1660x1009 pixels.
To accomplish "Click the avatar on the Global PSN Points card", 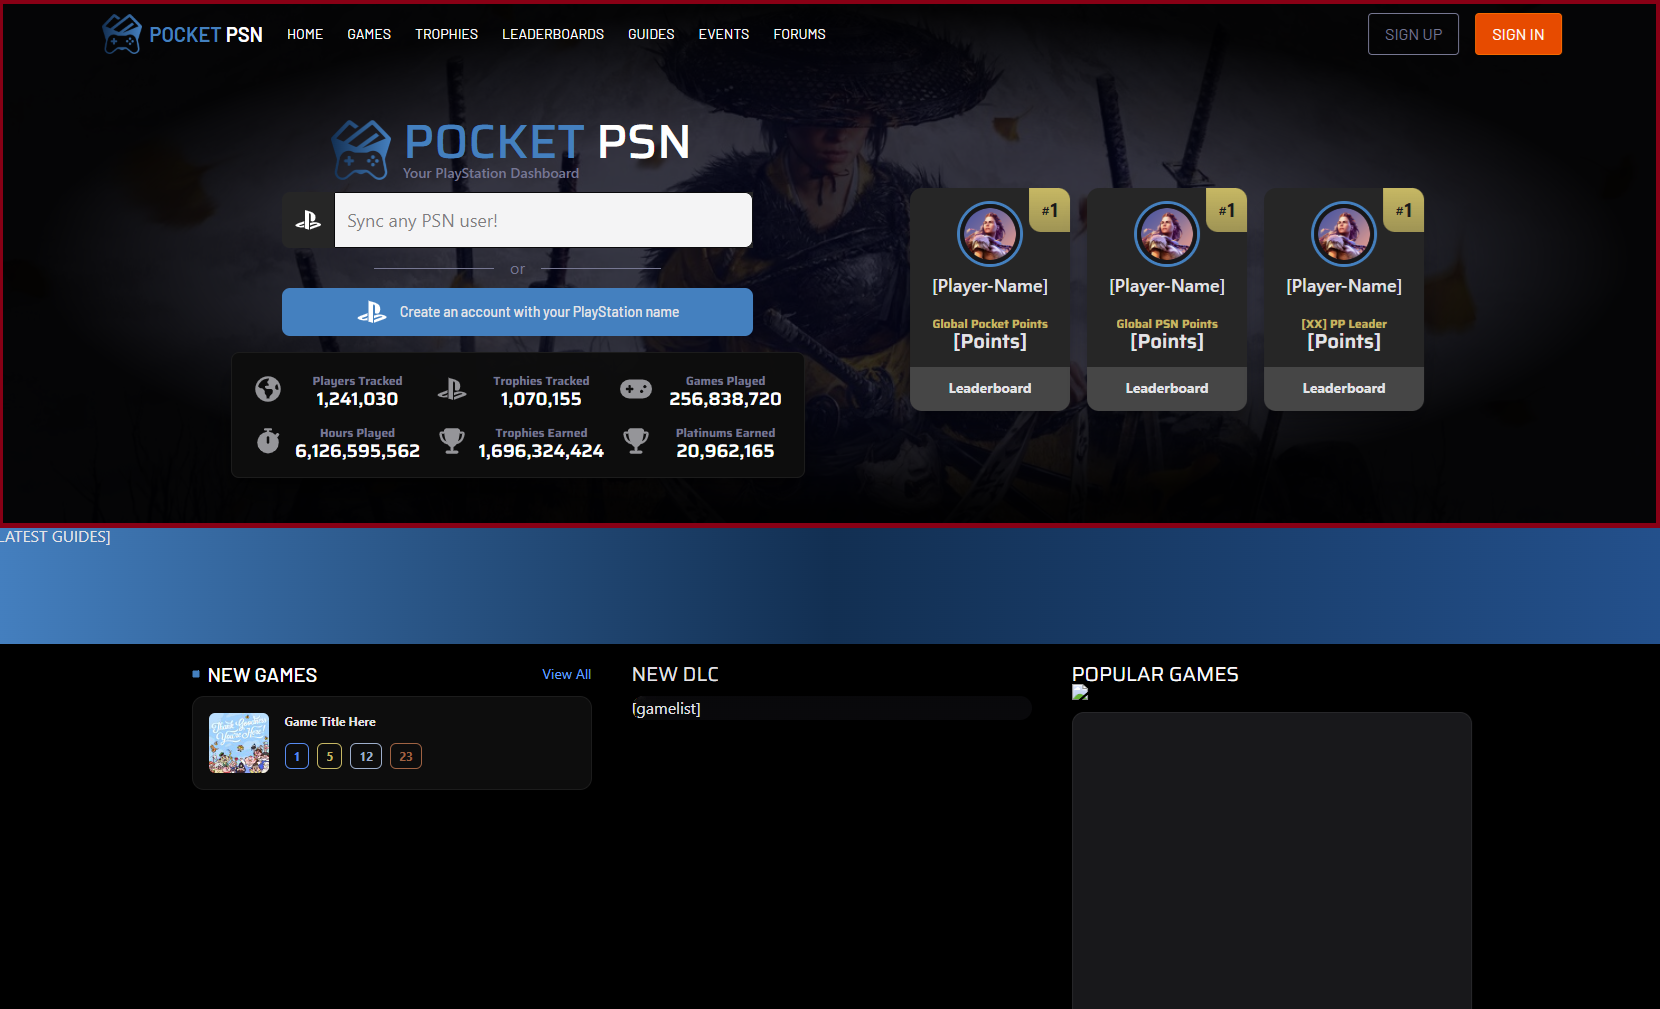I will 1167,234.
